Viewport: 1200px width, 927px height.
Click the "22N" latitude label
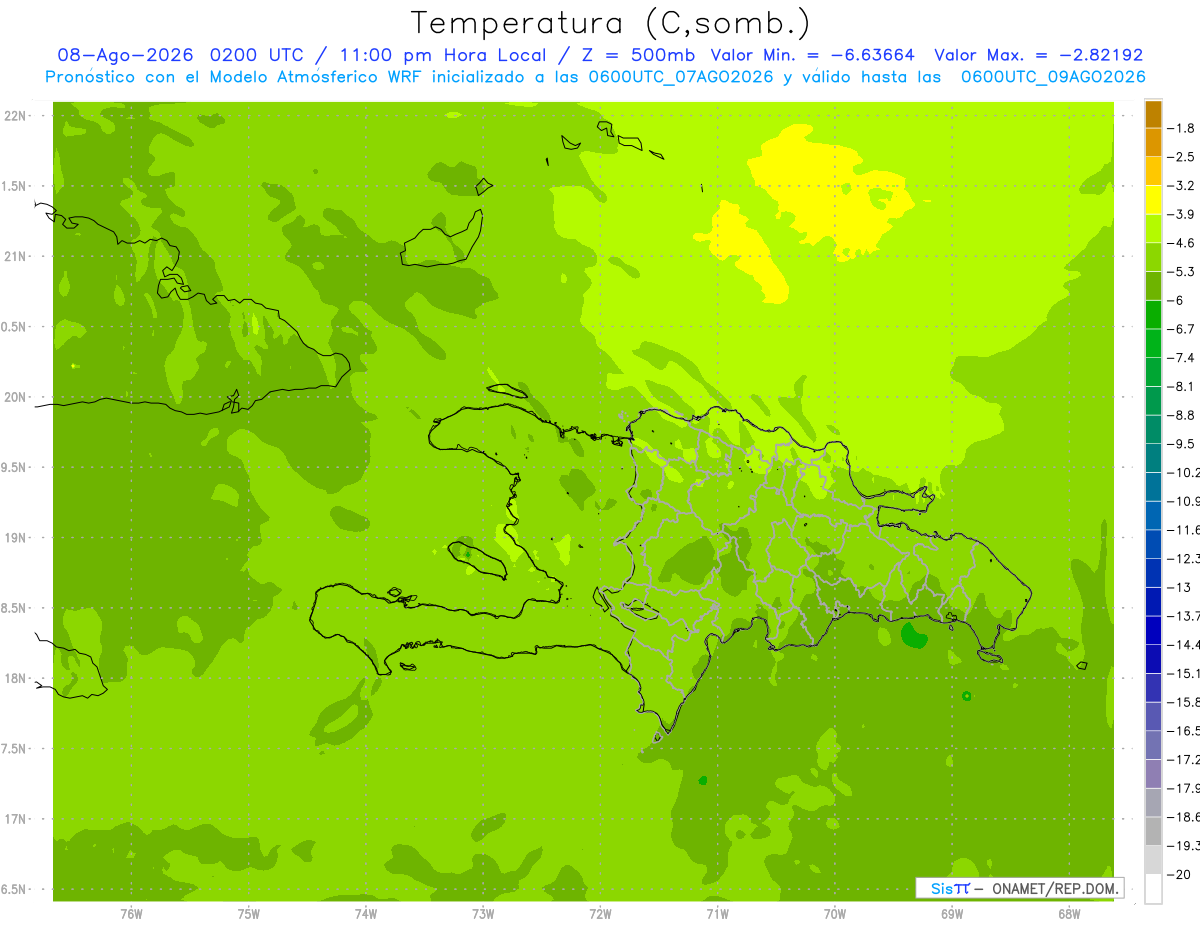pyautogui.click(x=15, y=116)
